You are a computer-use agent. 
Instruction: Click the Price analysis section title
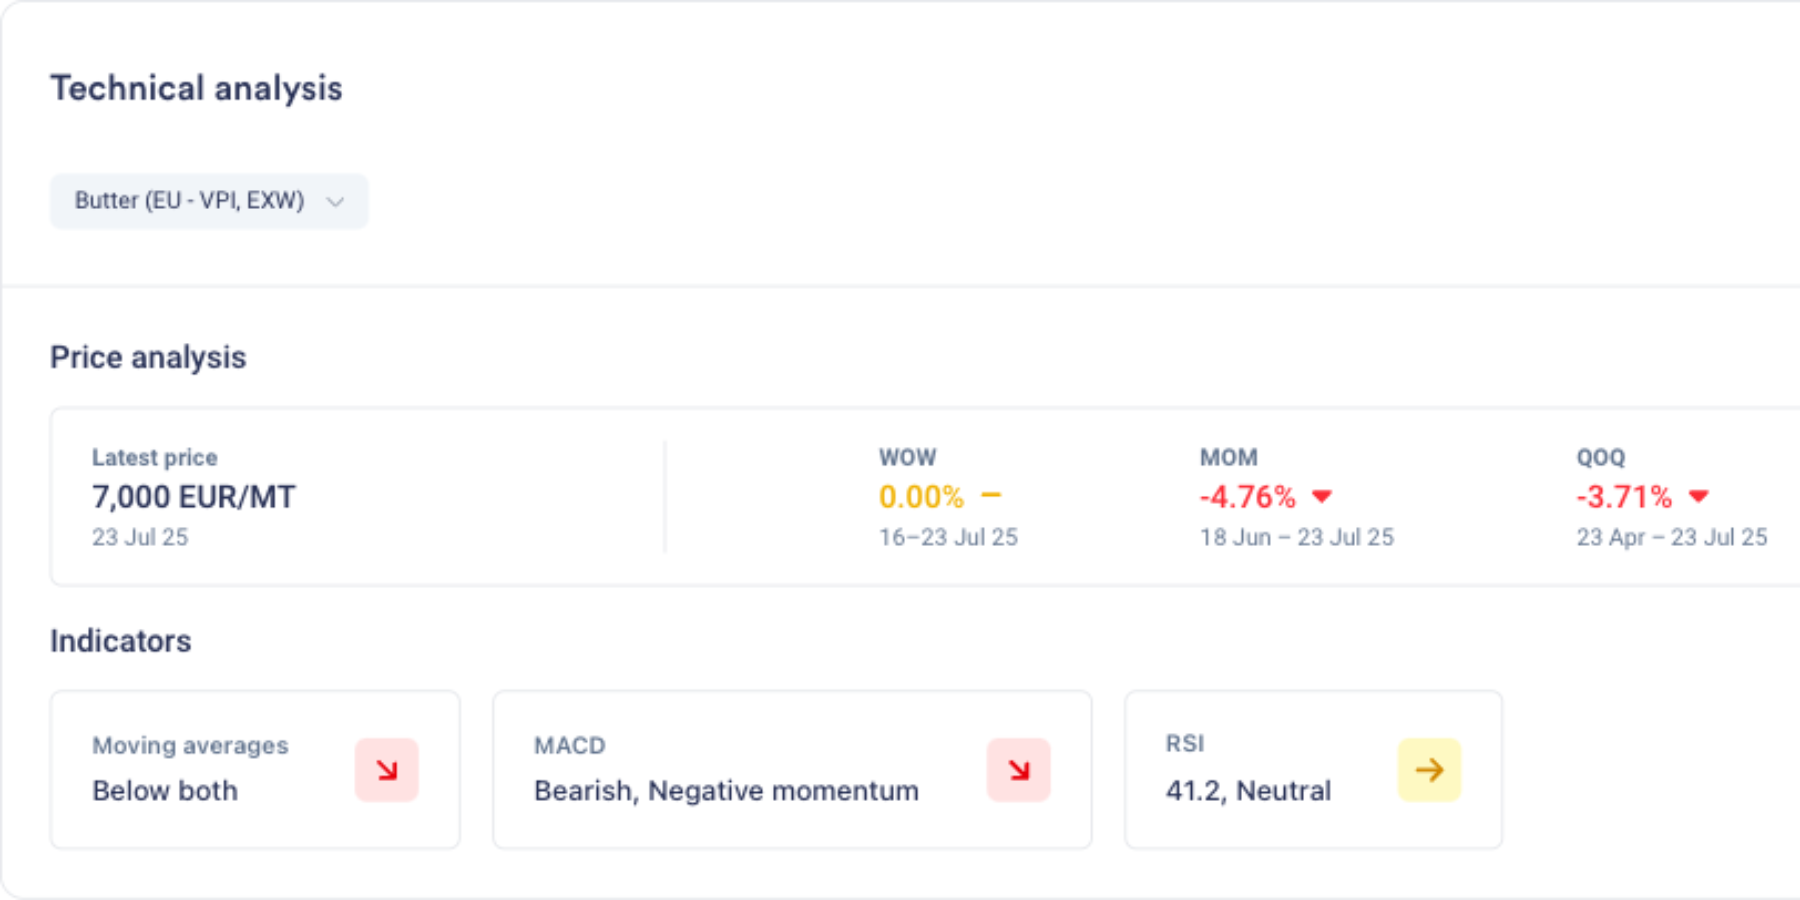(x=148, y=357)
